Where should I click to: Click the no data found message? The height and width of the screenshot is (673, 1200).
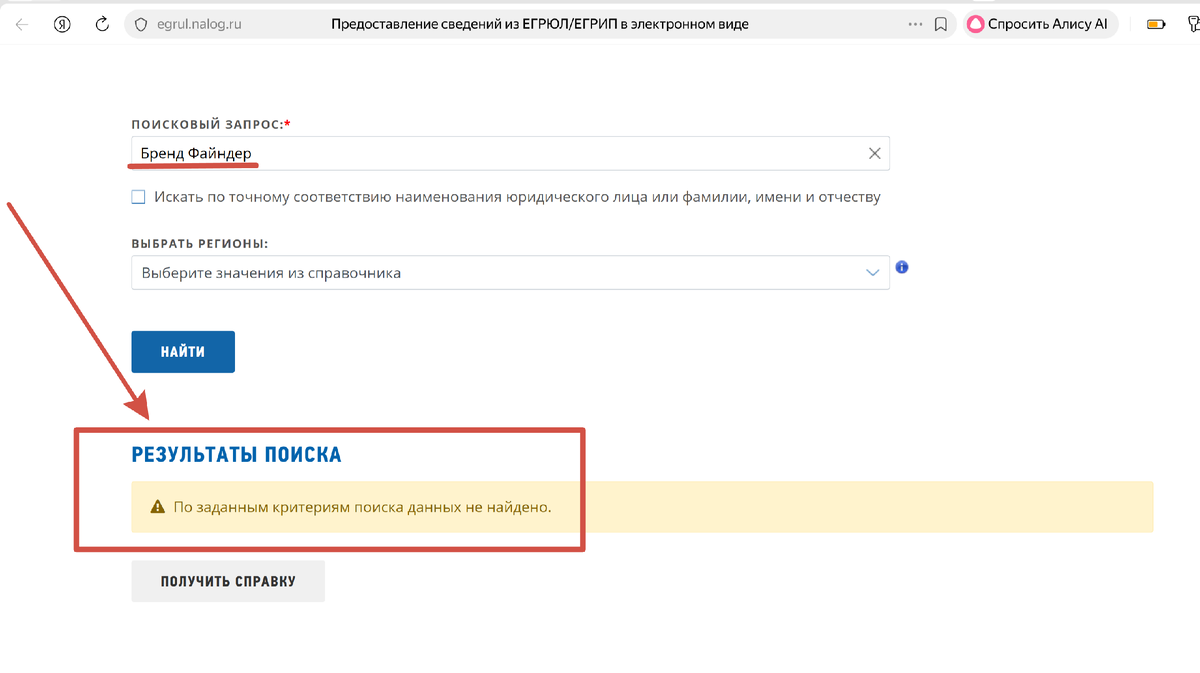[x=362, y=507]
